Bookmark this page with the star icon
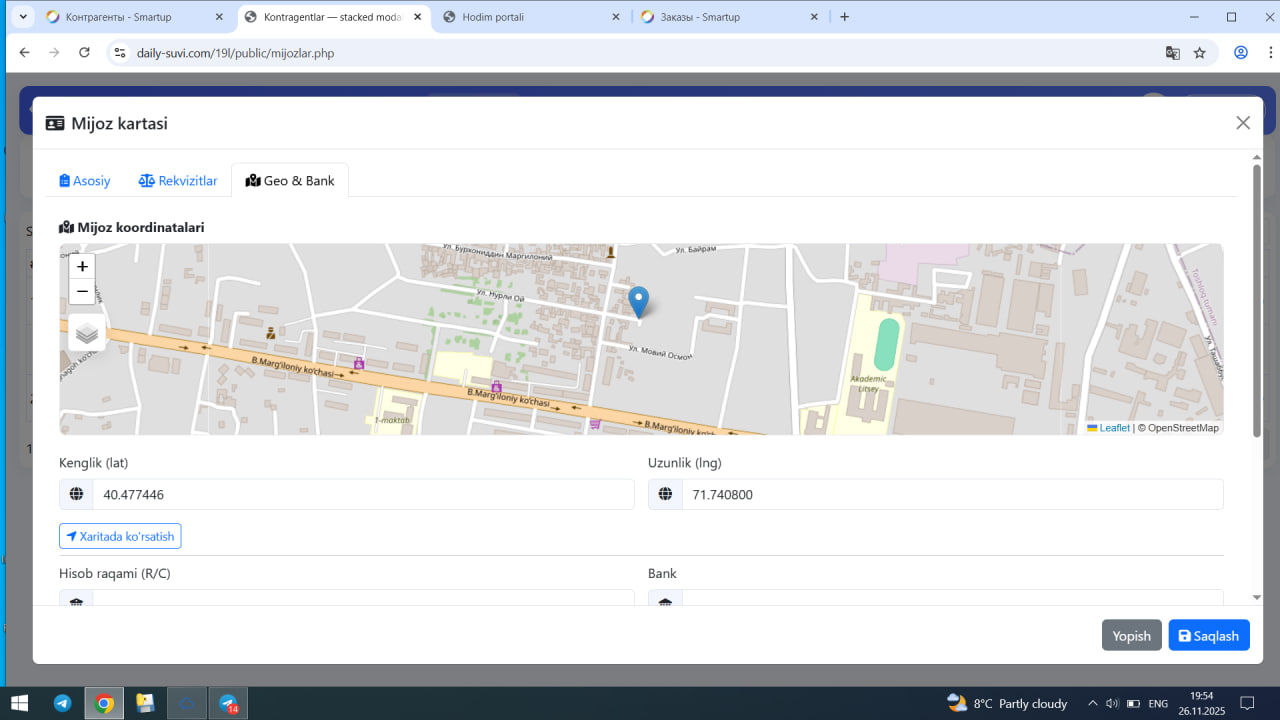1280x720 pixels. tap(1200, 53)
